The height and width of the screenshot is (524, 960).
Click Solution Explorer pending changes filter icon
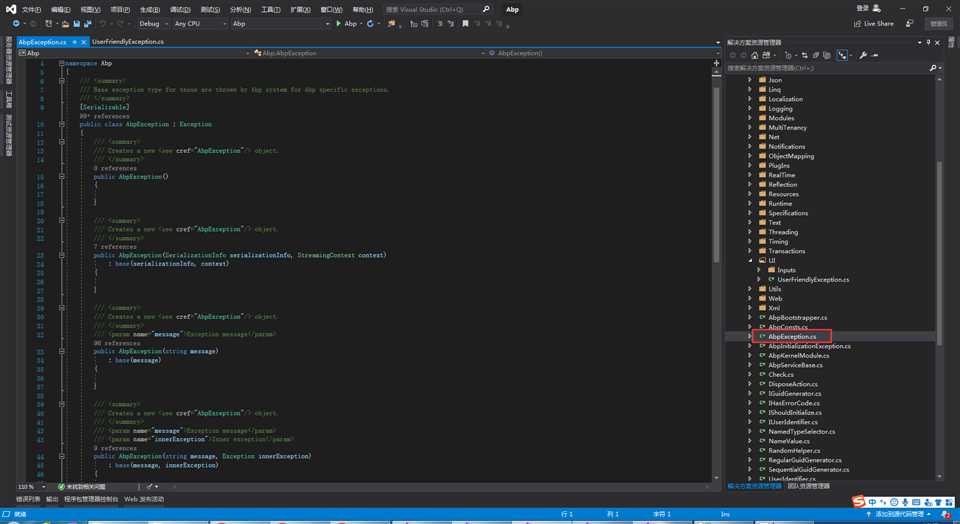789,55
